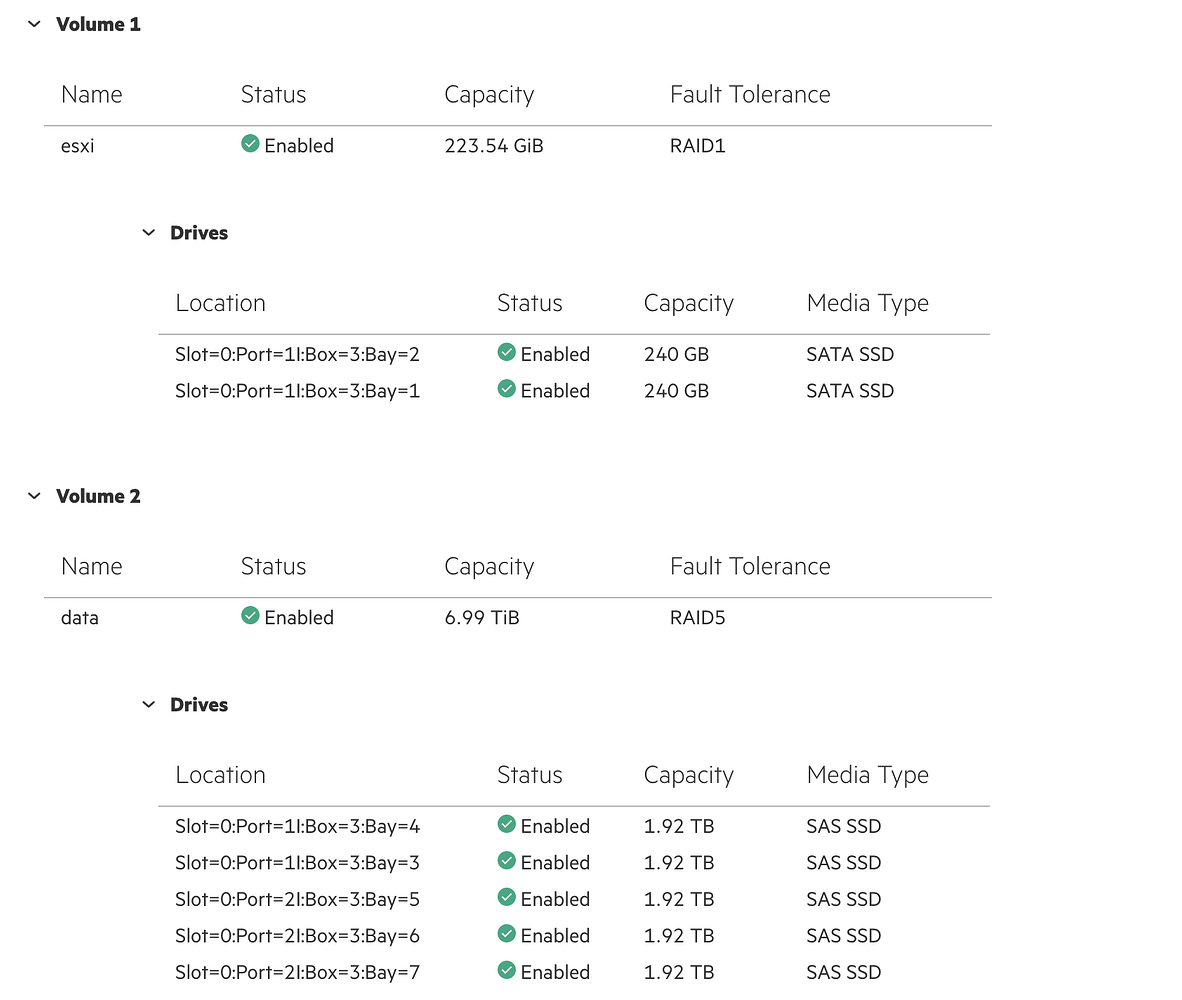This screenshot has height=1000, width=1182.
Task: Select the data volume name
Action: pos(80,617)
